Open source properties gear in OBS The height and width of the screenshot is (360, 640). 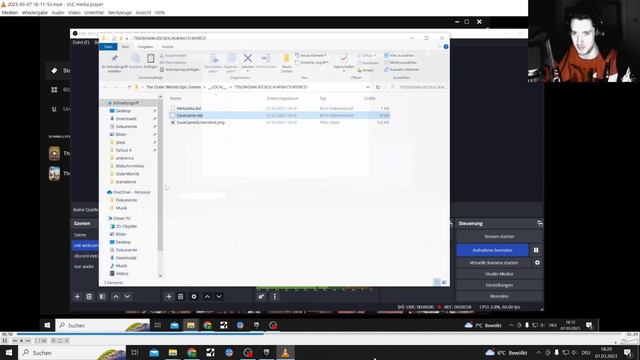[194, 296]
